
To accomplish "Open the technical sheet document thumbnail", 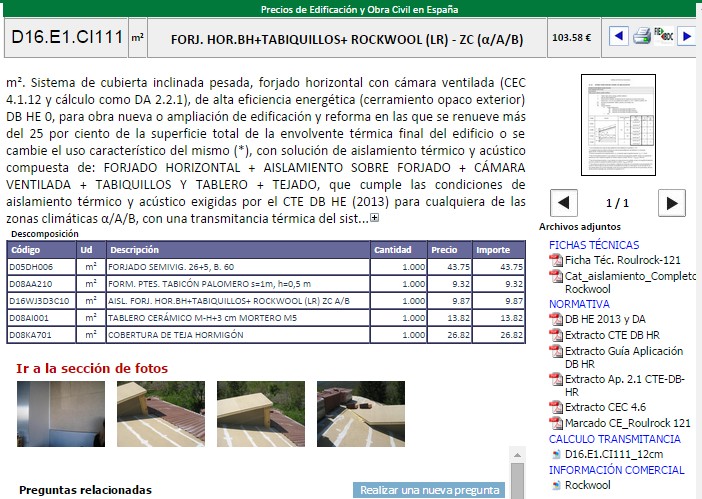I will 618,125.
